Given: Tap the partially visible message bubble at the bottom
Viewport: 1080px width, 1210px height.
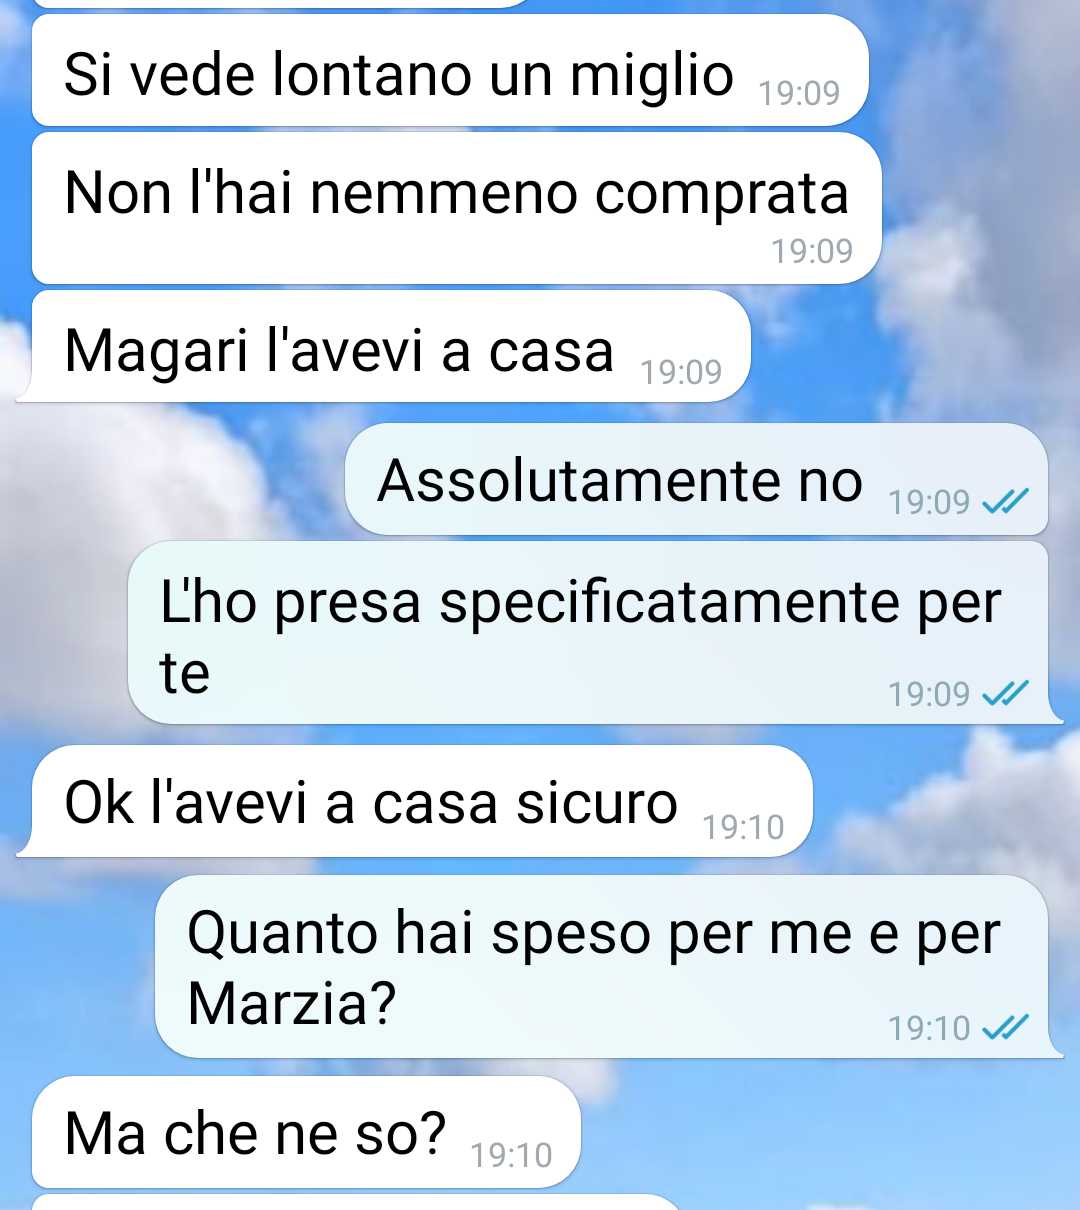Looking at the screenshot, I should pos(356,1202).
